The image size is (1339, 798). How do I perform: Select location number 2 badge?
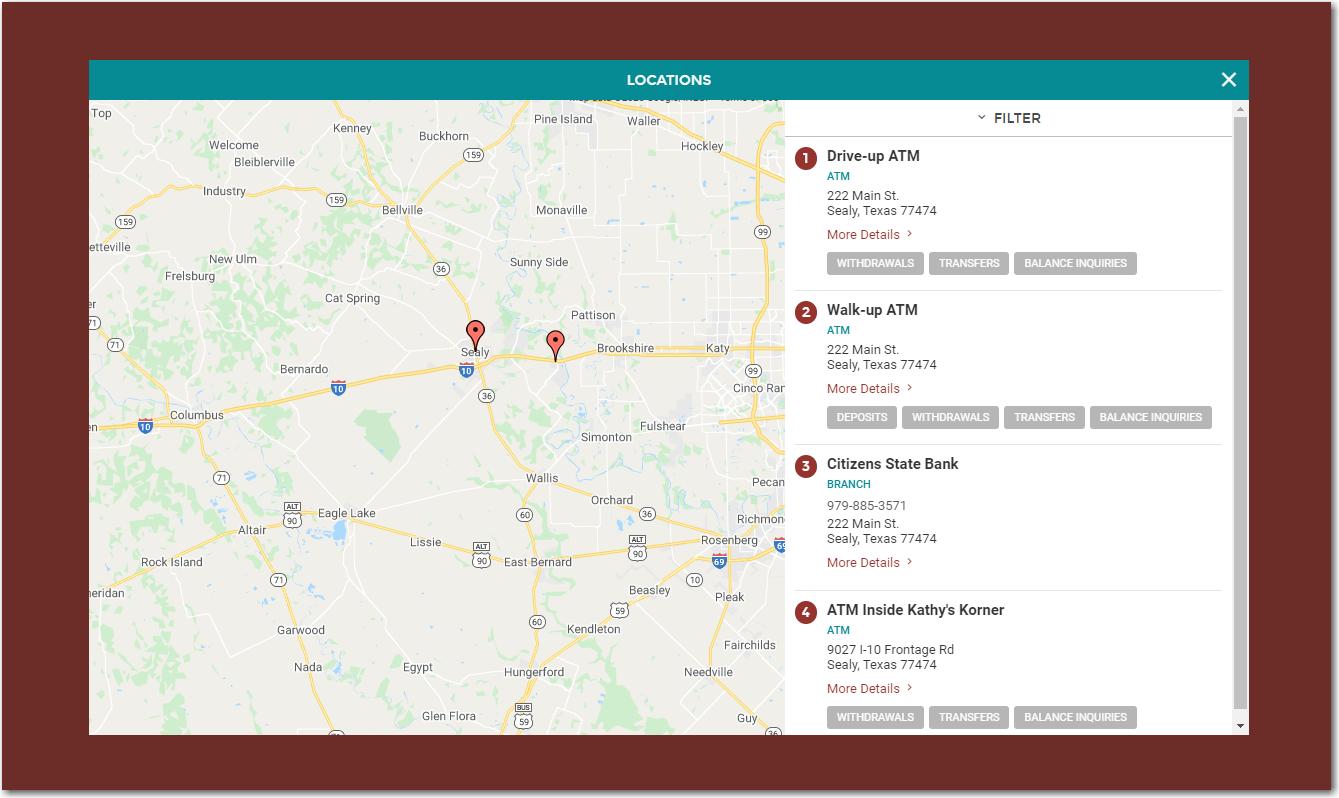pyautogui.click(x=806, y=312)
